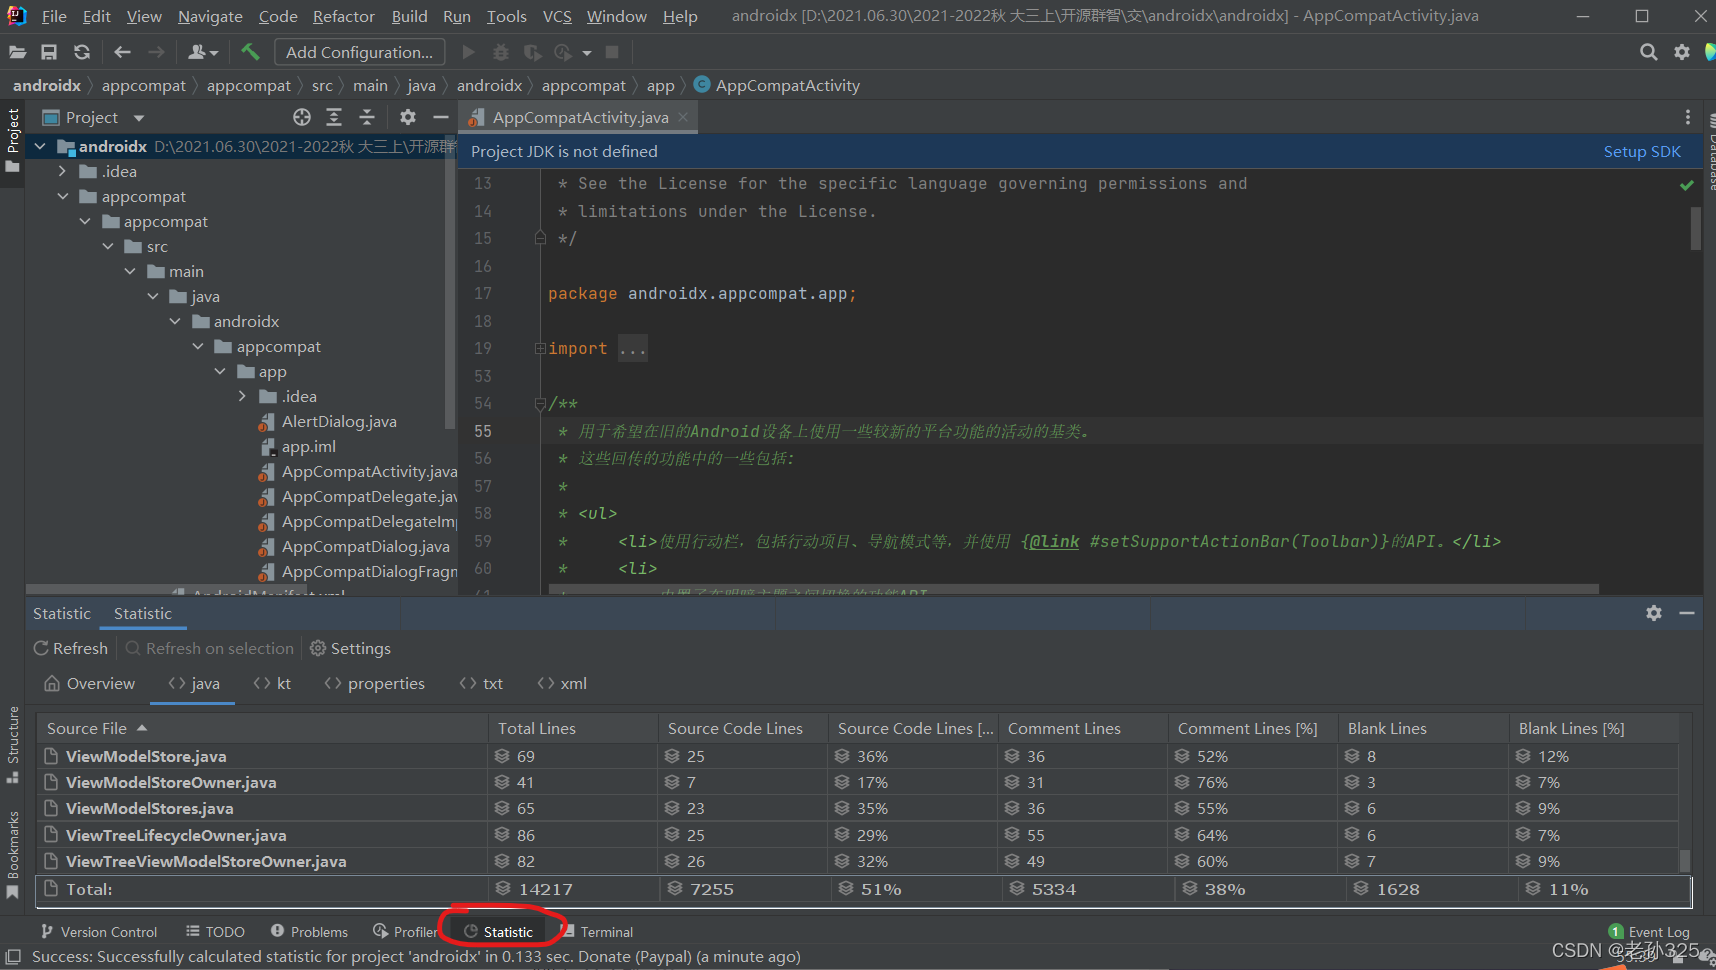
Task: Open Project panel options gear
Action: (x=408, y=117)
